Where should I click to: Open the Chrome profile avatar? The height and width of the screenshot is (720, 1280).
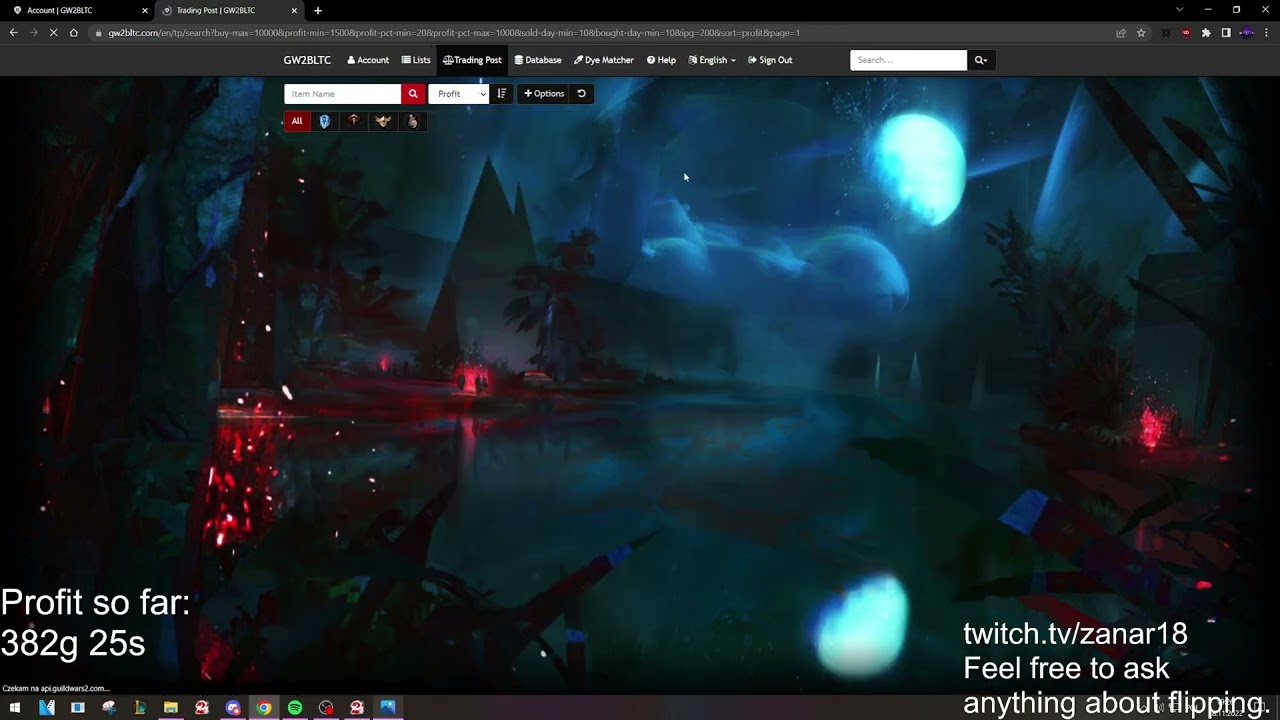[1246, 33]
